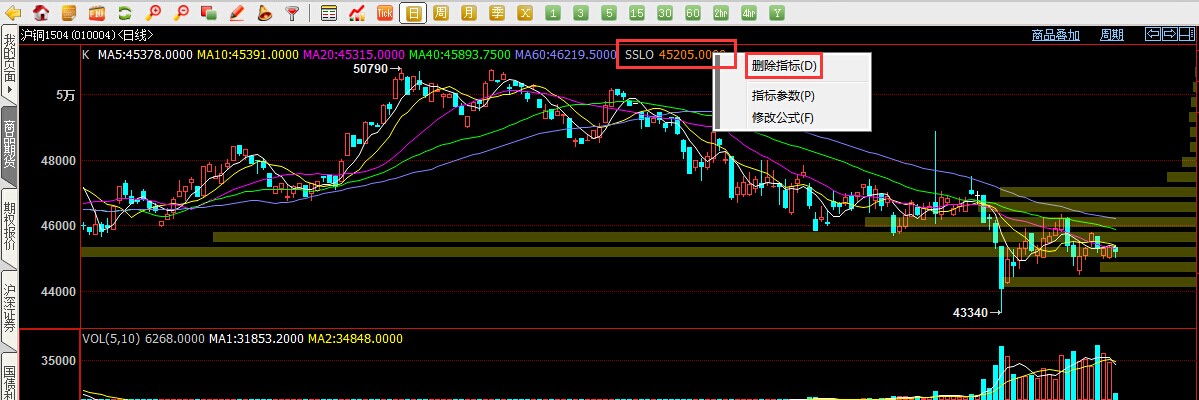Screen dimensions: 1199x400
Task: Select the red pencil drawing tool
Action: pos(237,13)
